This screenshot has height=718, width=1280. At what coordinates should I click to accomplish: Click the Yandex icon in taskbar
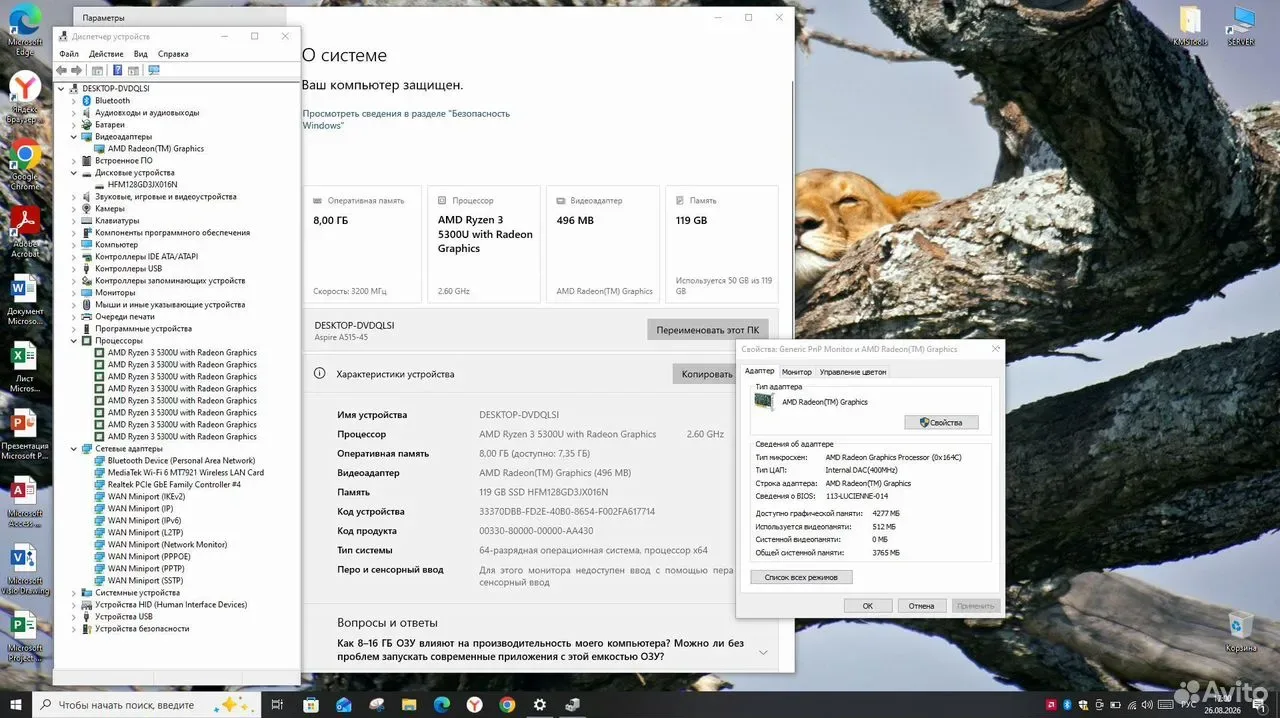(475, 704)
